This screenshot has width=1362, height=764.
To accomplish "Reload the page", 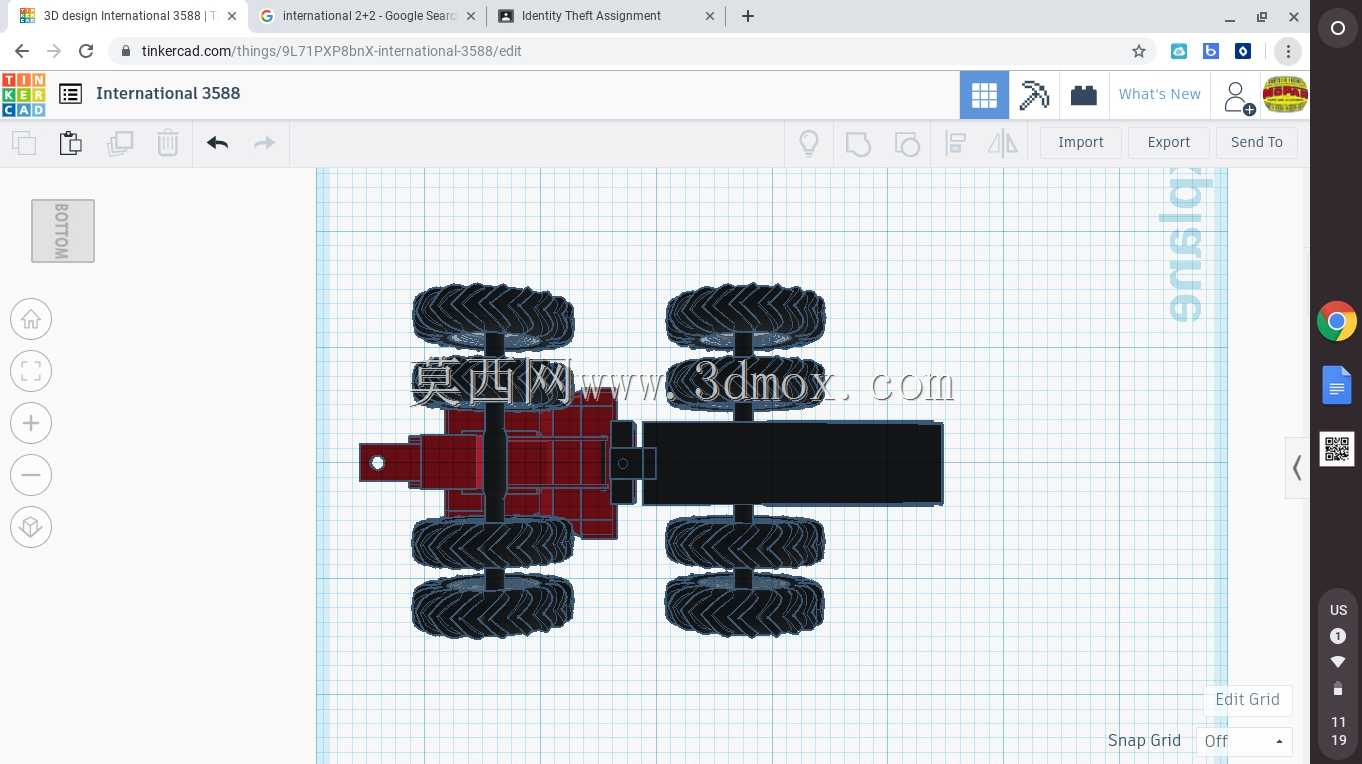I will (86, 51).
